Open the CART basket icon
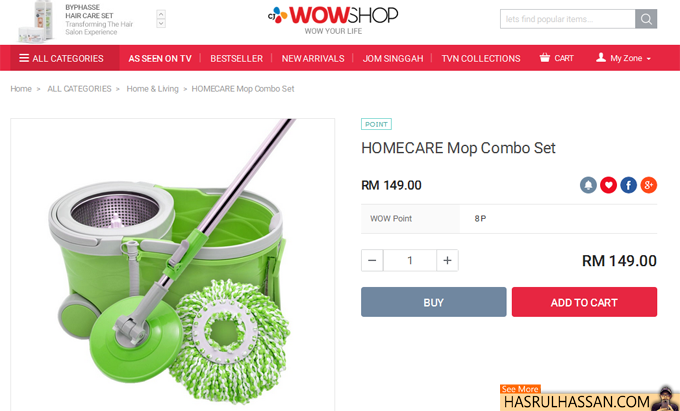The image size is (680, 411). tap(544, 58)
